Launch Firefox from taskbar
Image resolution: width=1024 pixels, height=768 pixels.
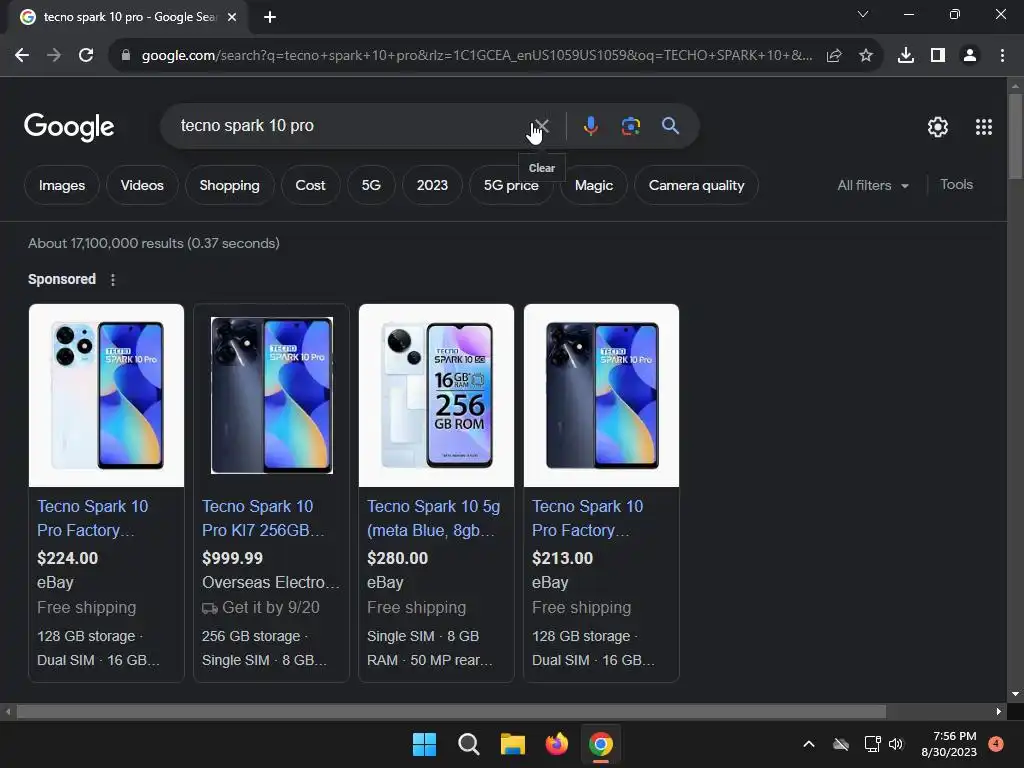pos(556,744)
